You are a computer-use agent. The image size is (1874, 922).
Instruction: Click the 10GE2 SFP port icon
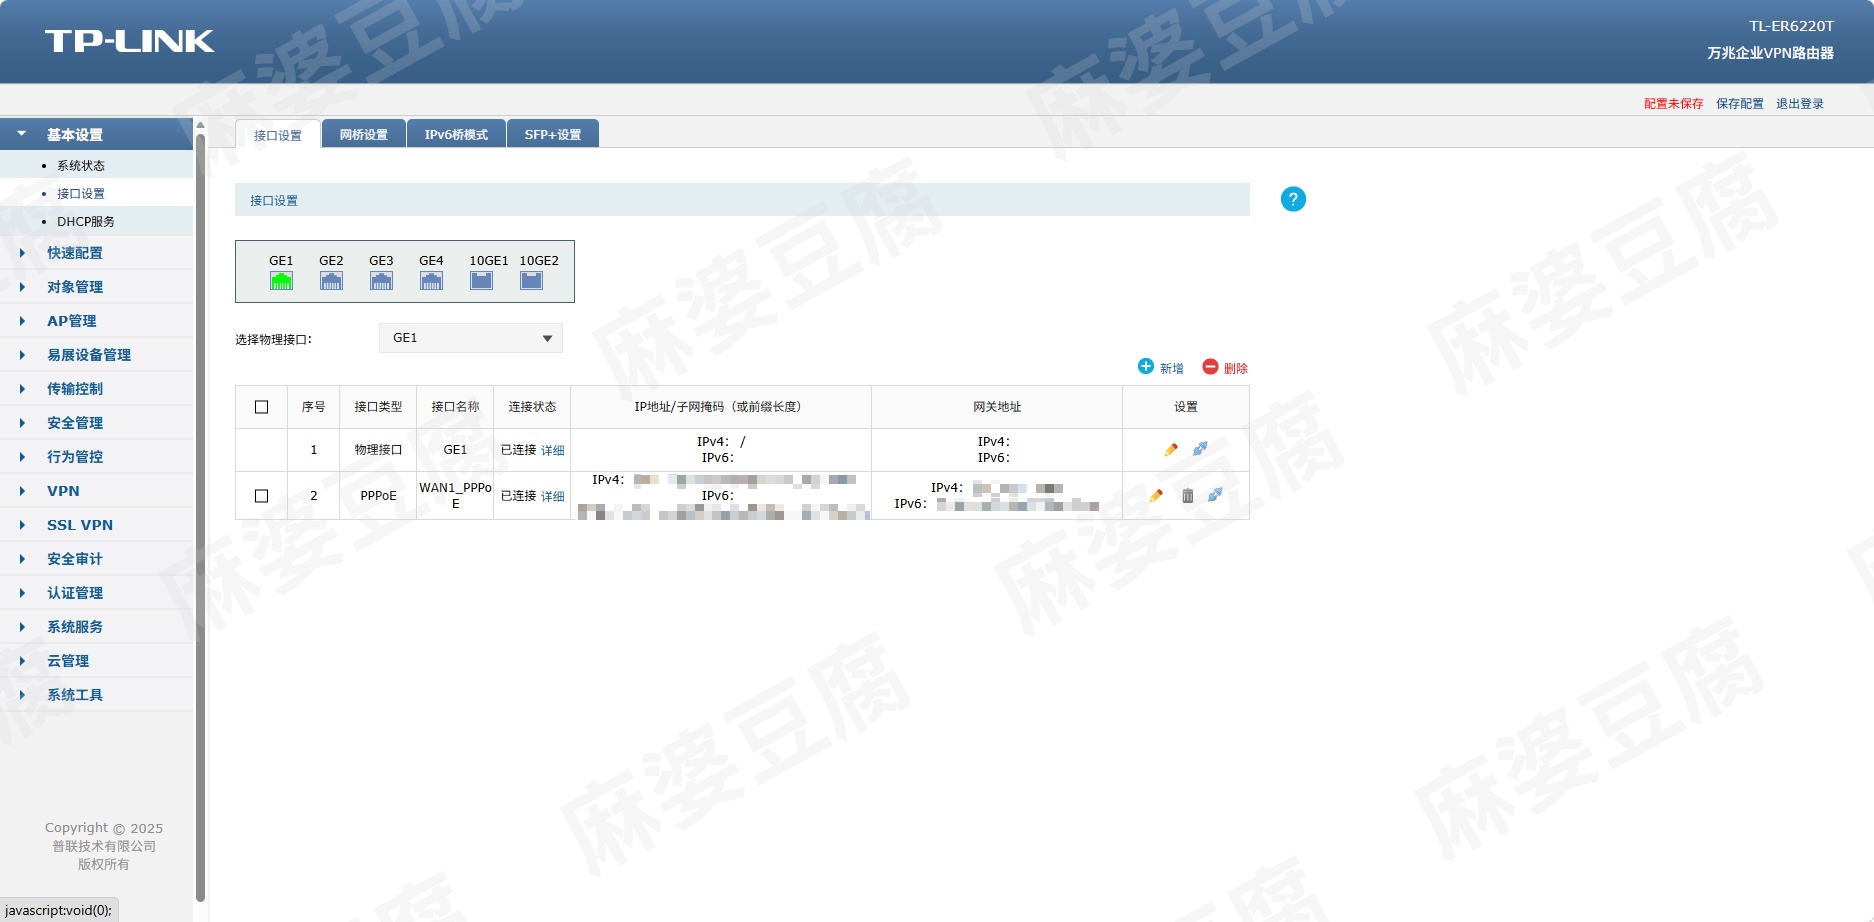pos(531,281)
